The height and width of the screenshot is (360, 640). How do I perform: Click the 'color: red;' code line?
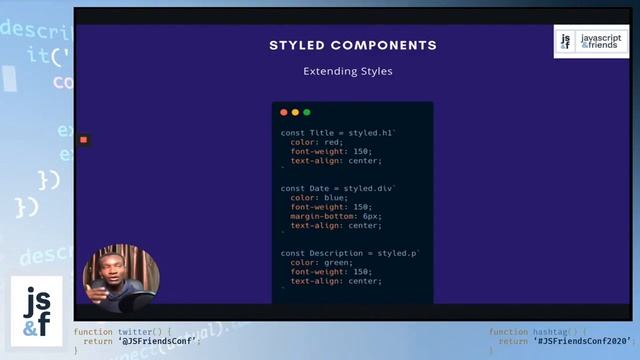click(317, 142)
